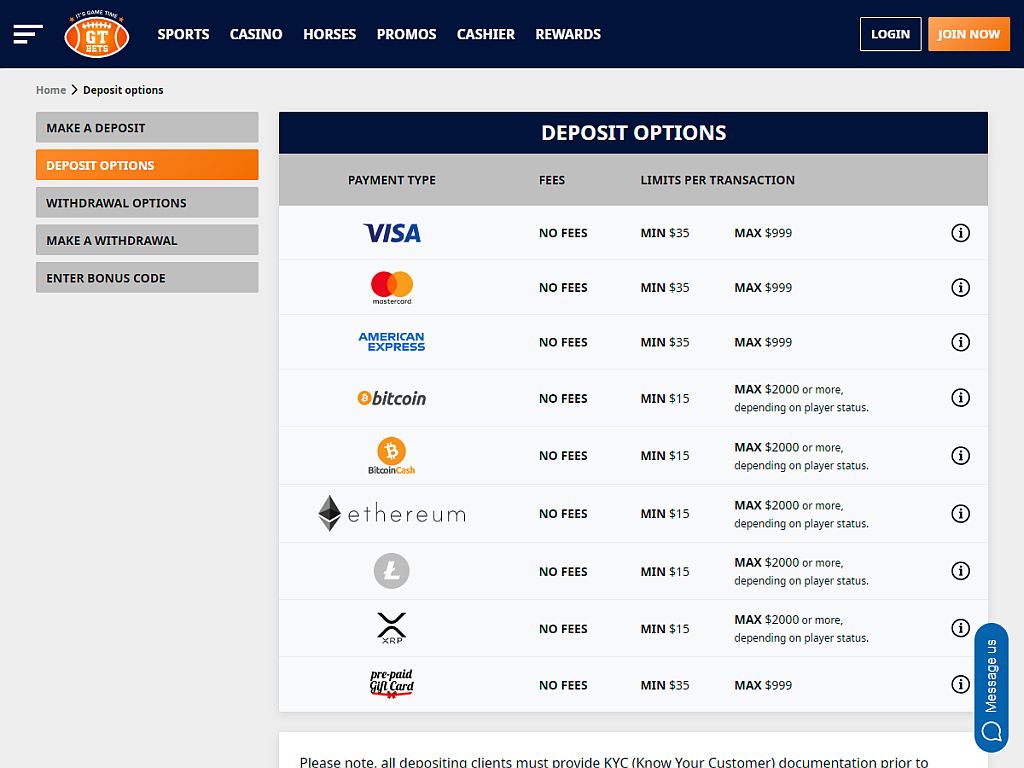The image size is (1024, 768).
Task: Navigate to Home via the breadcrumb
Action: click(51, 89)
